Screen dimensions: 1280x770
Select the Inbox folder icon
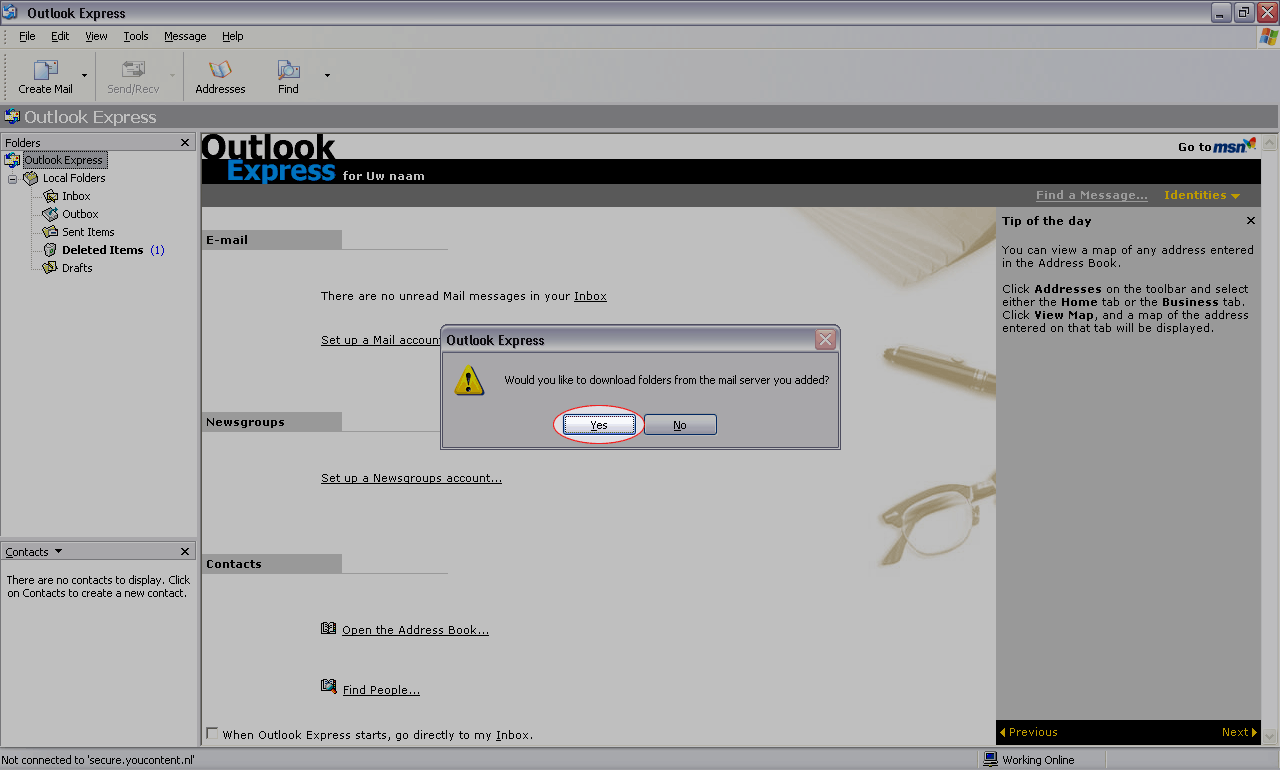pyautogui.click(x=50, y=196)
